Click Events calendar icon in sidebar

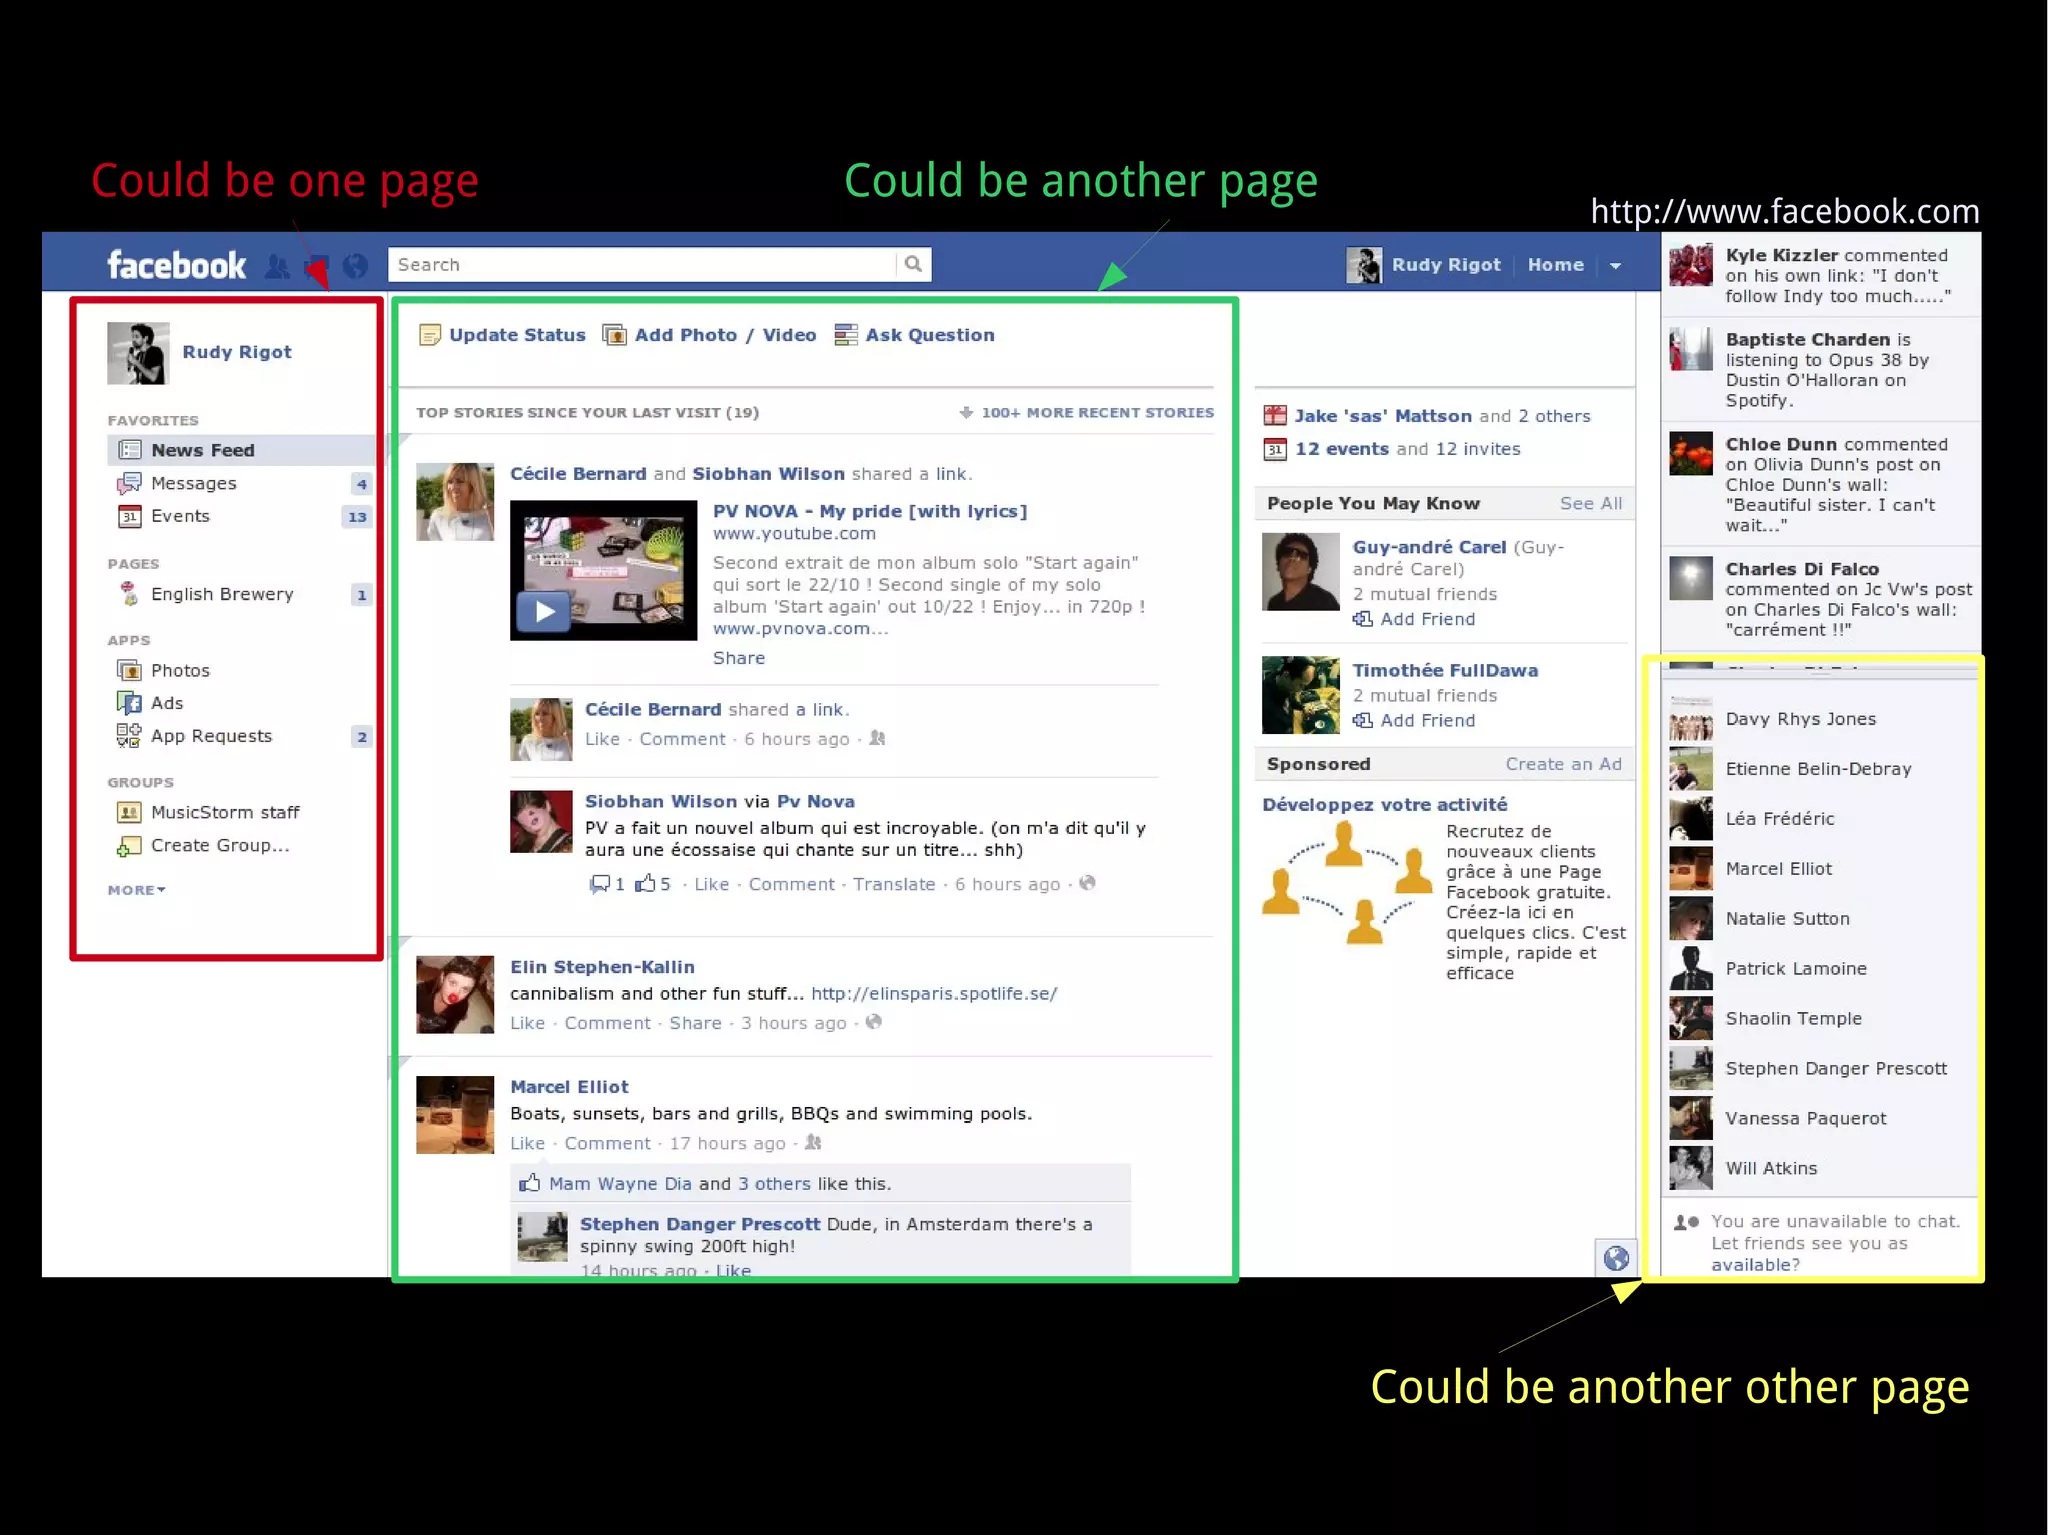(129, 517)
